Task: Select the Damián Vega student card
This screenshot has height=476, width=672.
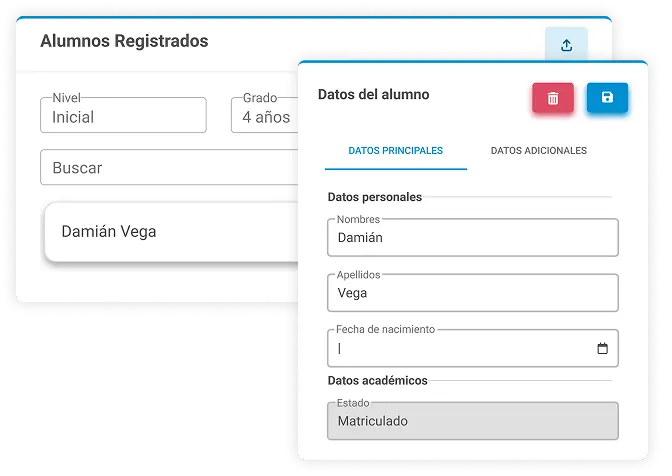Action: [x=171, y=232]
